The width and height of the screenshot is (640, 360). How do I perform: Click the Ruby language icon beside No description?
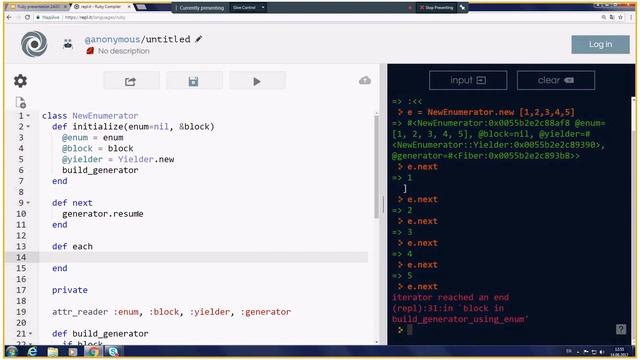[90, 51]
